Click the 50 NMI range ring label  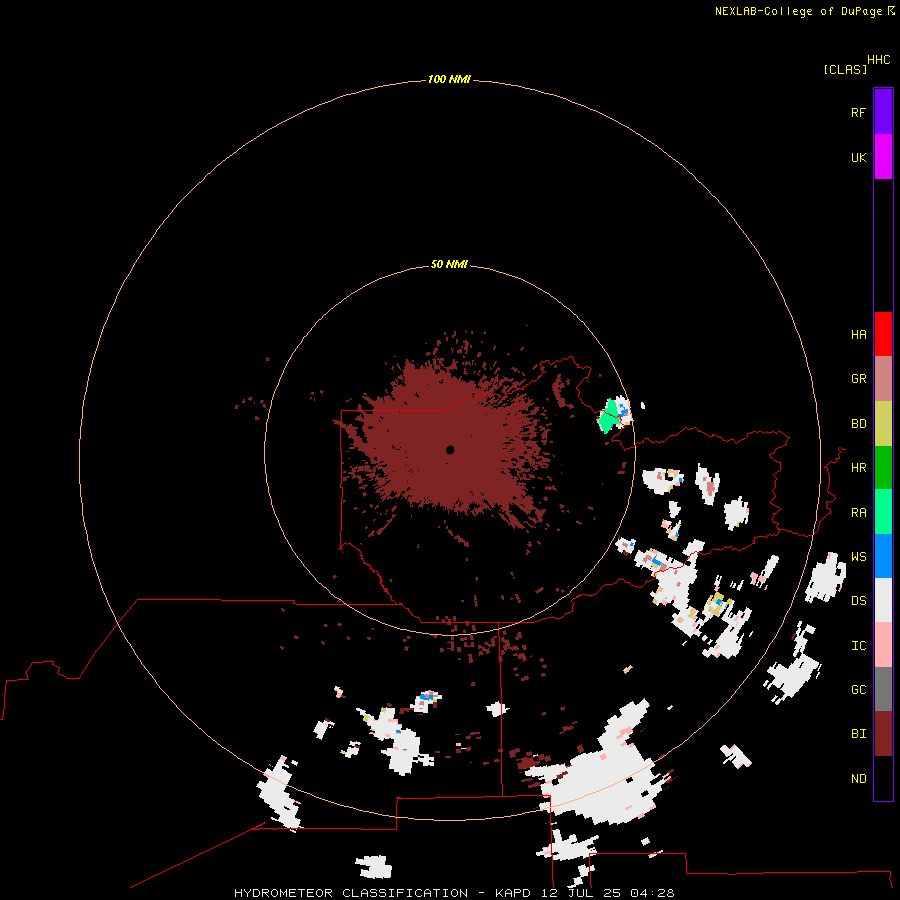pyautogui.click(x=449, y=264)
